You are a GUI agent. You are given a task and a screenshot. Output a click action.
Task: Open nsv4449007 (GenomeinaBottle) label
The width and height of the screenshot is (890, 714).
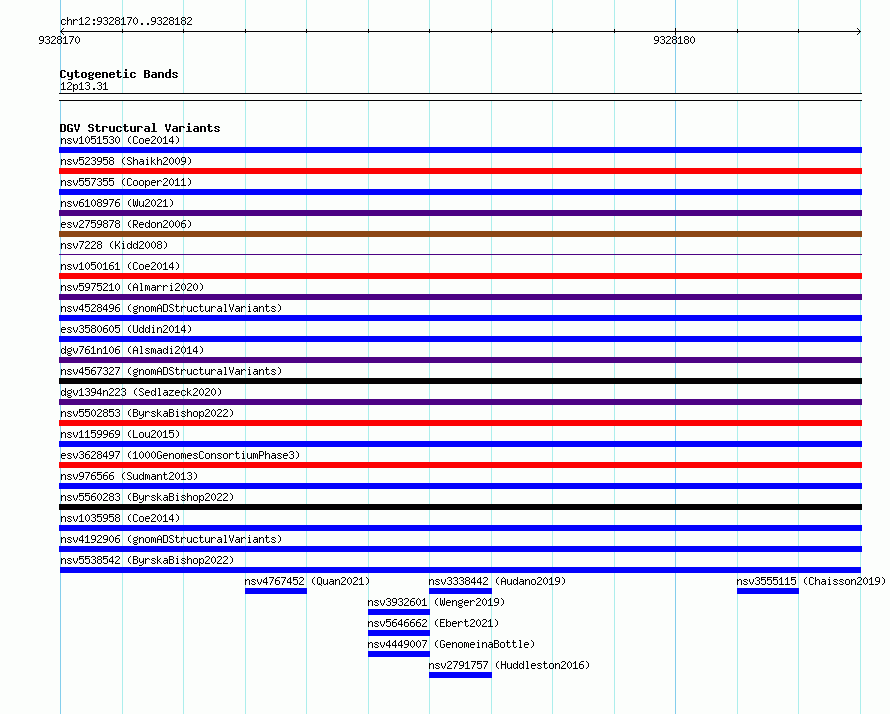click(451, 644)
